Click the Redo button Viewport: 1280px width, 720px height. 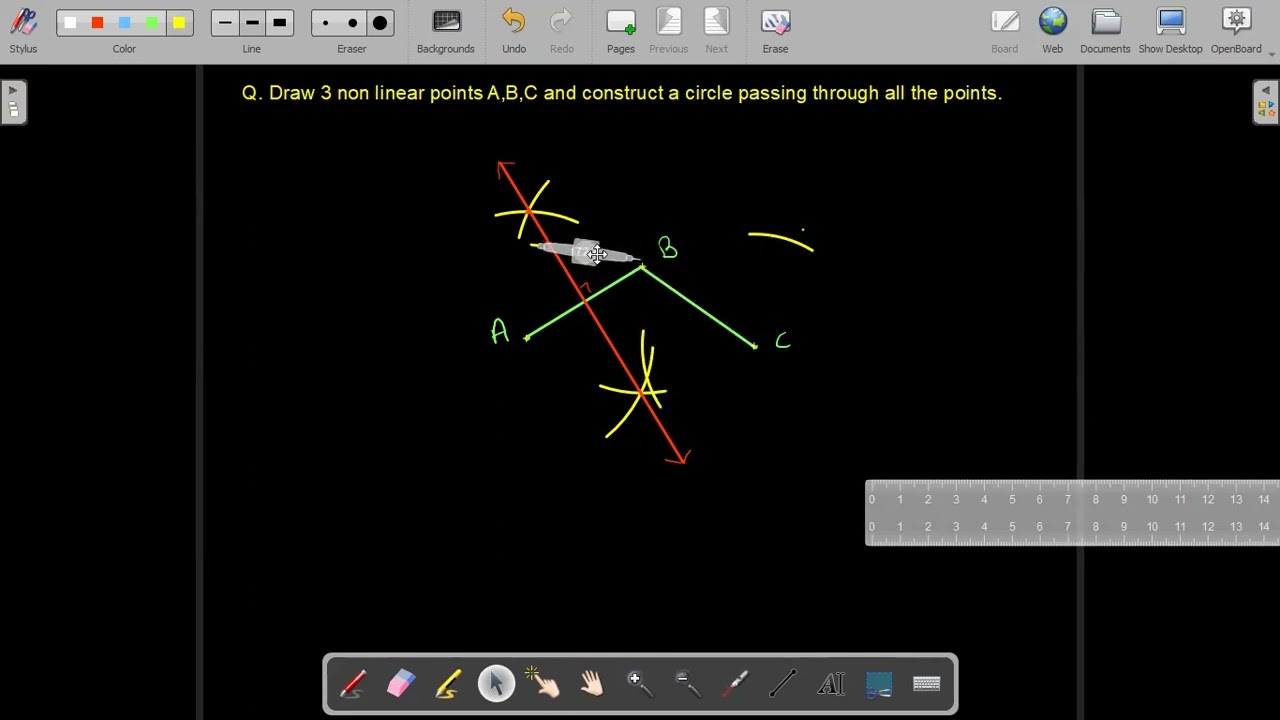(562, 31)
